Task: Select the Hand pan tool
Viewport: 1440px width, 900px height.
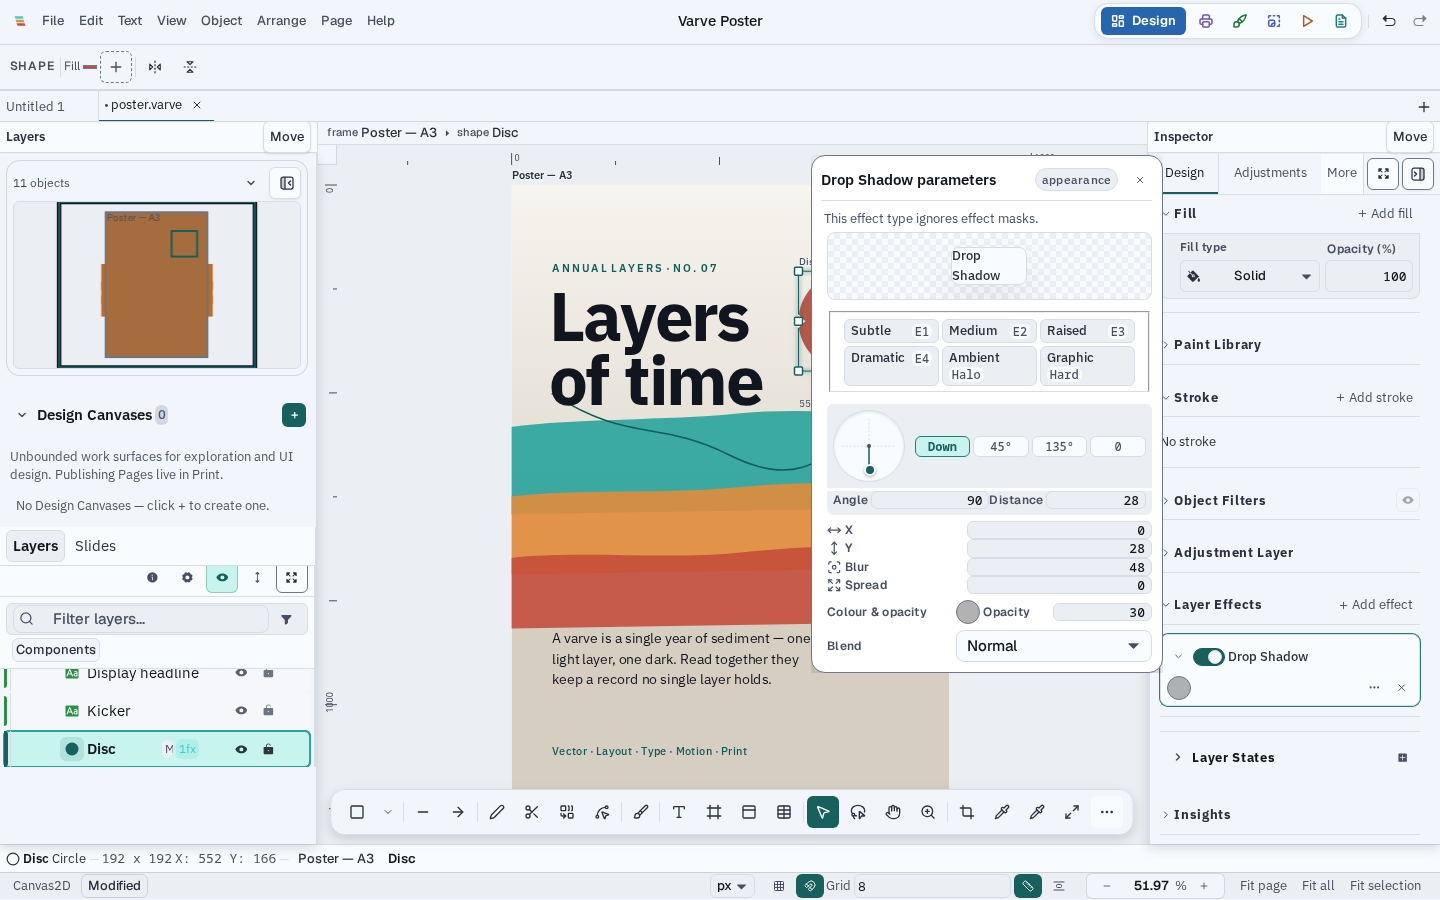Action: click(893, 812)
